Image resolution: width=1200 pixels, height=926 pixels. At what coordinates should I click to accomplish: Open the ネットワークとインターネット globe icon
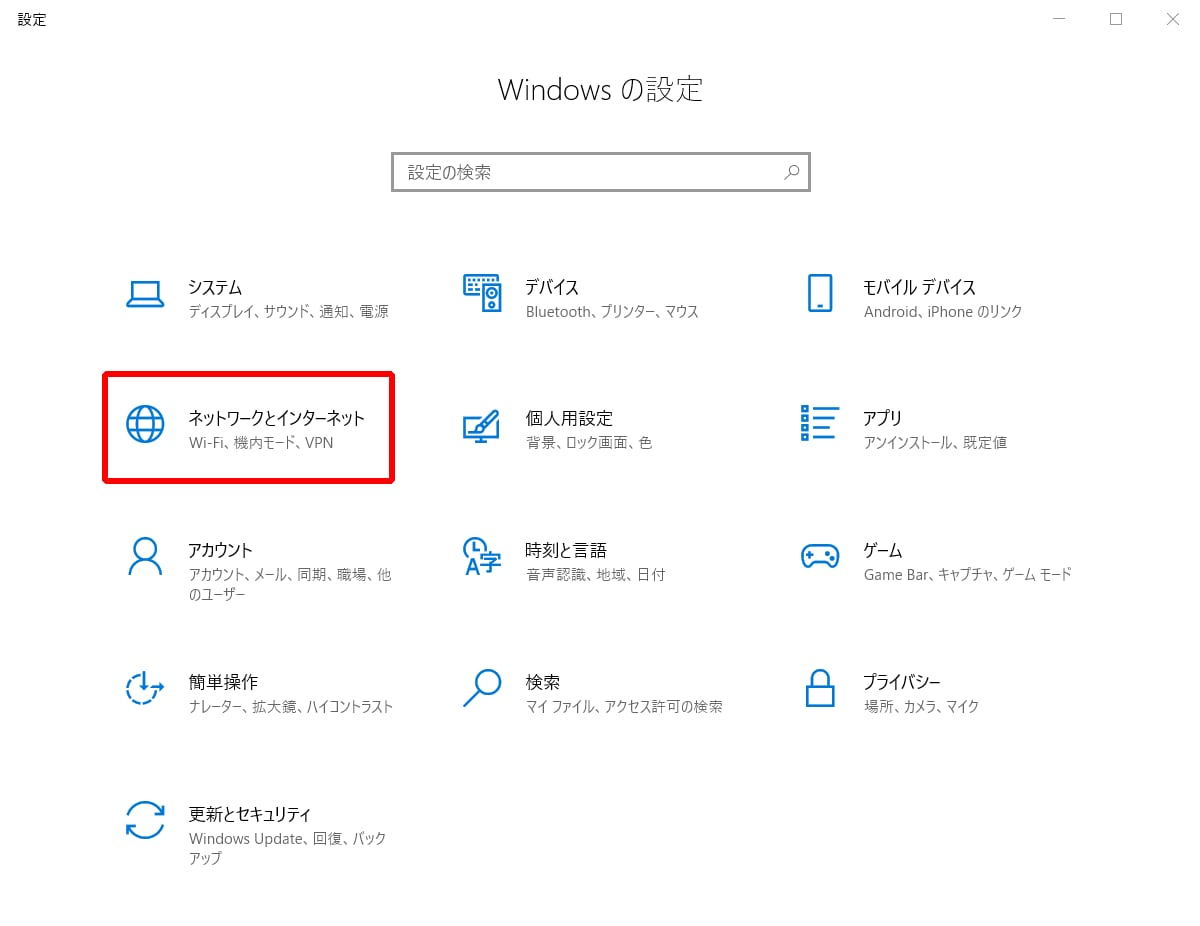click(145, 424)
